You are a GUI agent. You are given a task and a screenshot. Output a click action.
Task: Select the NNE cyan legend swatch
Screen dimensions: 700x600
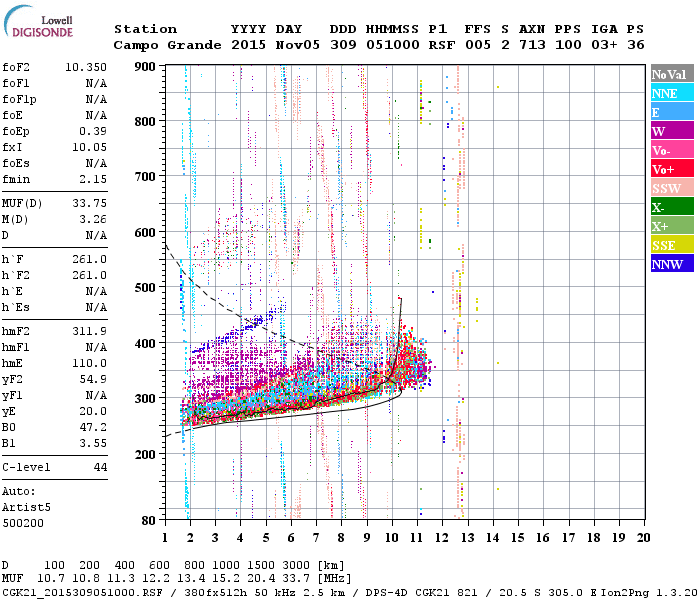[x=672, y=93]
